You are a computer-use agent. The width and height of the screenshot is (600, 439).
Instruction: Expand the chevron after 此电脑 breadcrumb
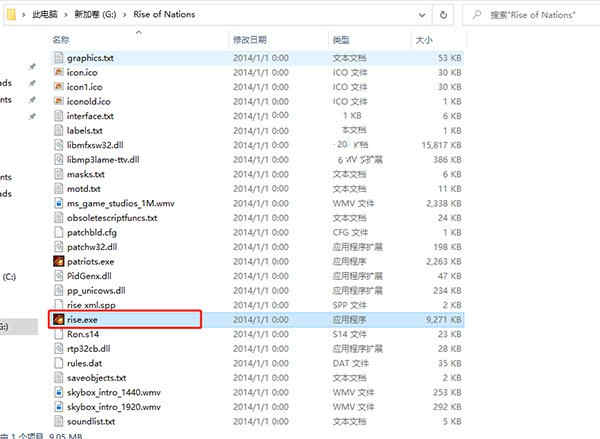pyautogui.click(x=65, y=15)
